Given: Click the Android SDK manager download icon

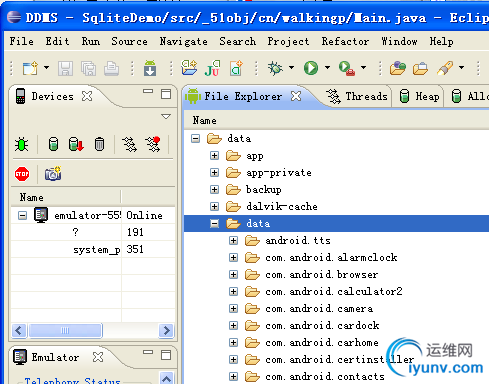Looking at the screenshot, I should (150, 68).
